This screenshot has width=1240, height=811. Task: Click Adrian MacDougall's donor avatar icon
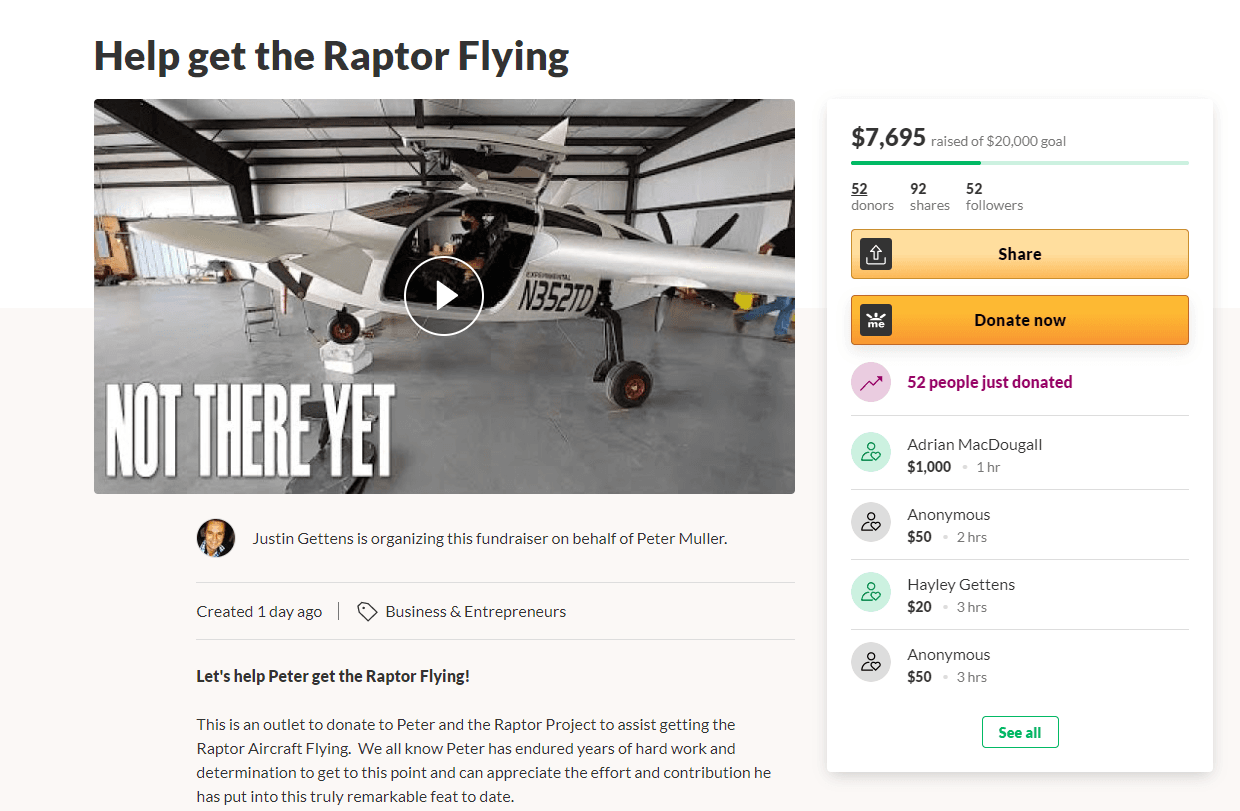tap(871, 452)
